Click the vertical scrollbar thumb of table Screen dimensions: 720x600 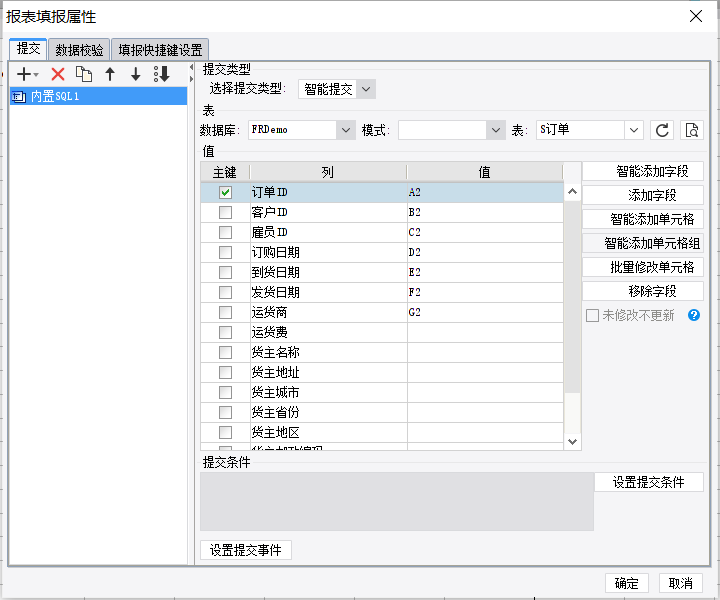[572, 297]
